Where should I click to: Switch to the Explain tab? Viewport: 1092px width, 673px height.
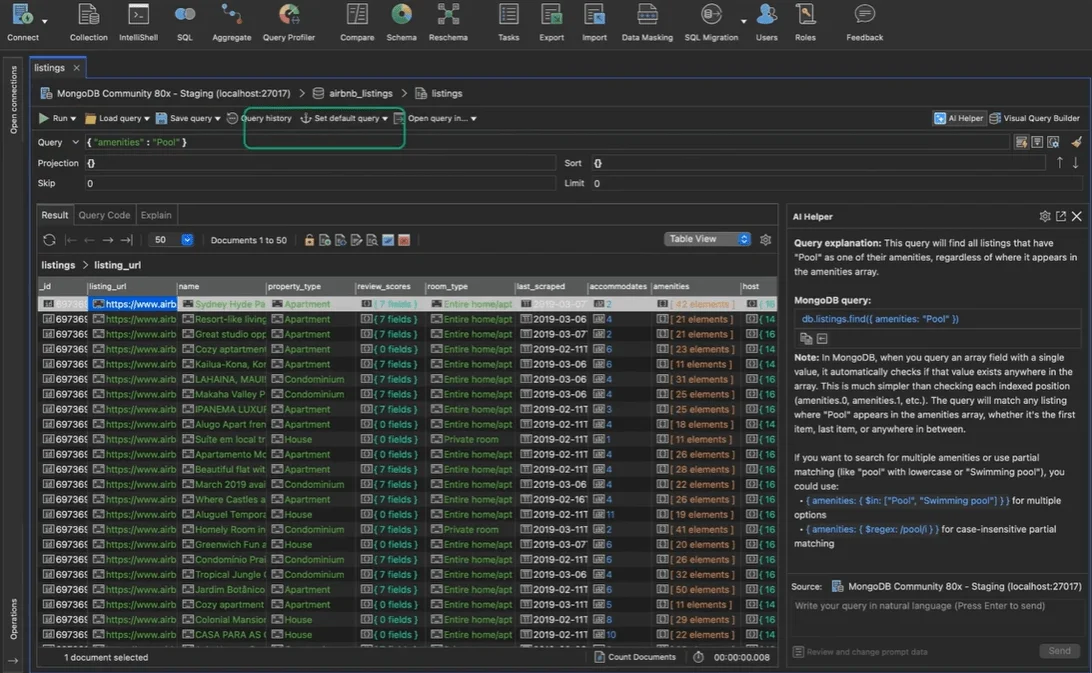click(156, 215)
